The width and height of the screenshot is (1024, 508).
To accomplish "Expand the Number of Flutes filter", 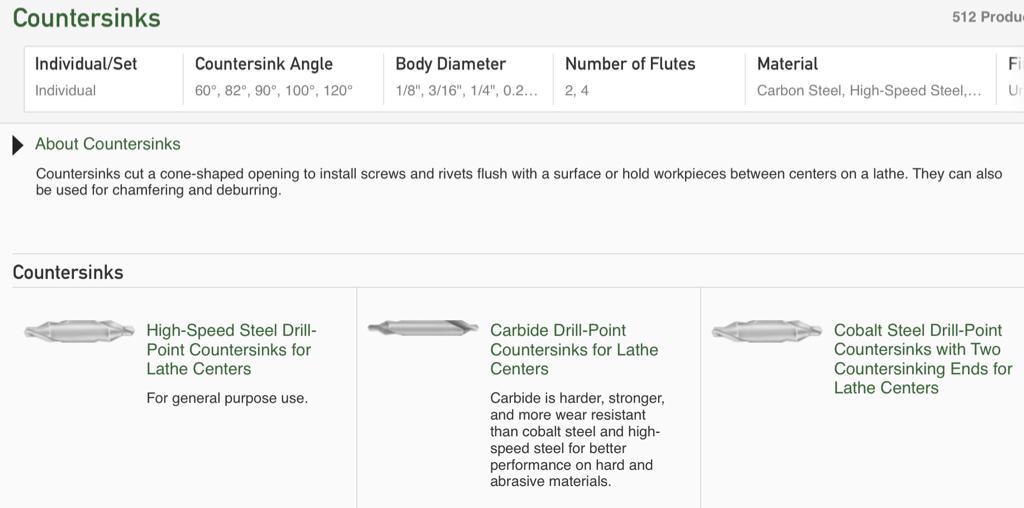I will click(649, 78).
